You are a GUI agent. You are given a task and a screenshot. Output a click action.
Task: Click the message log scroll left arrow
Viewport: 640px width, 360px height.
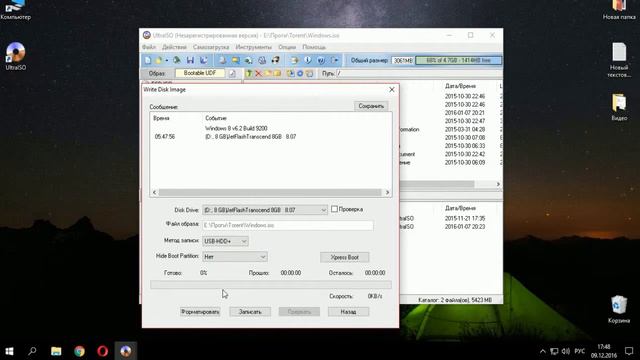click(x=154, y=192)
